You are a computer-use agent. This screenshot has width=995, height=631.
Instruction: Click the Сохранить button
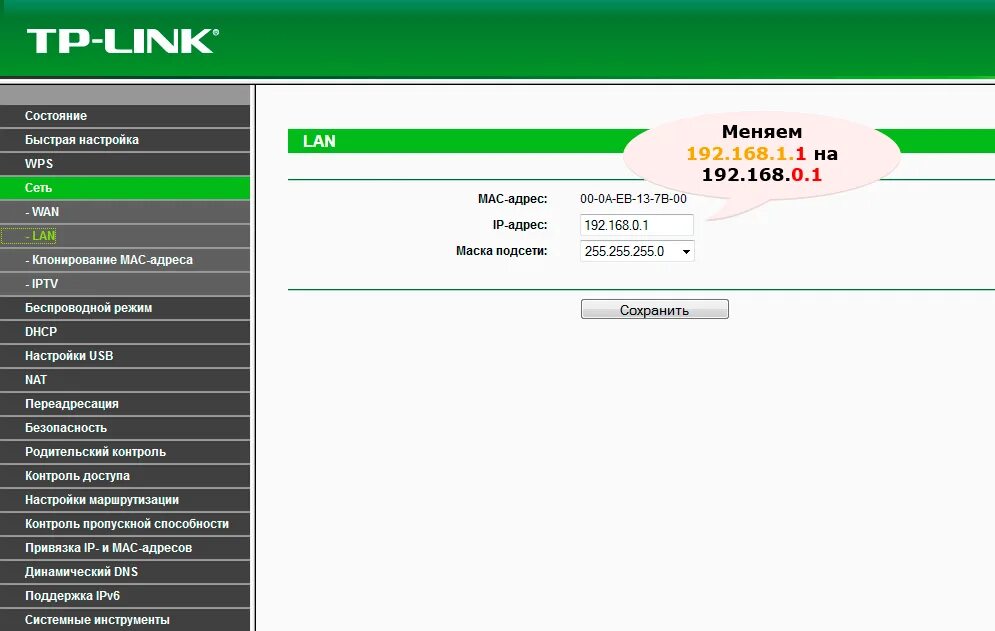(654, 310)
